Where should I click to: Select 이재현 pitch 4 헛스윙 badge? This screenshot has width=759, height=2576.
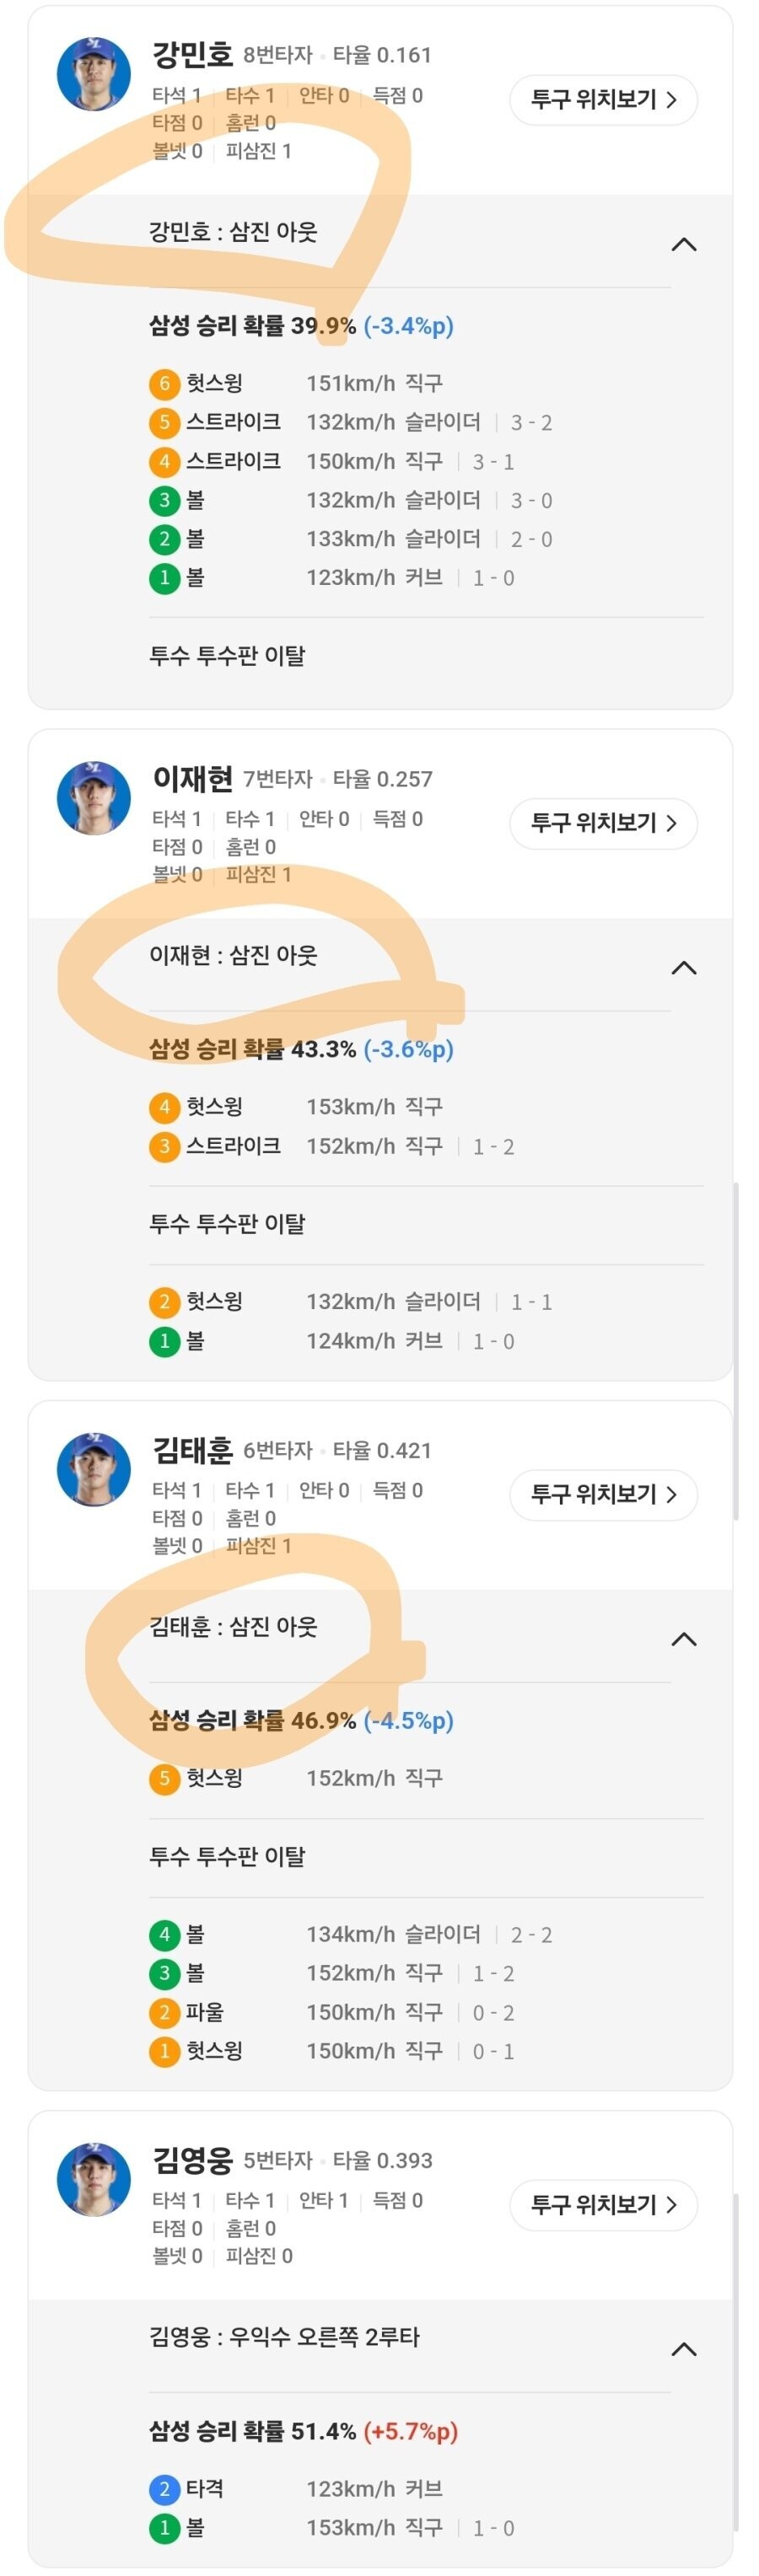[x=164, y=1107]
